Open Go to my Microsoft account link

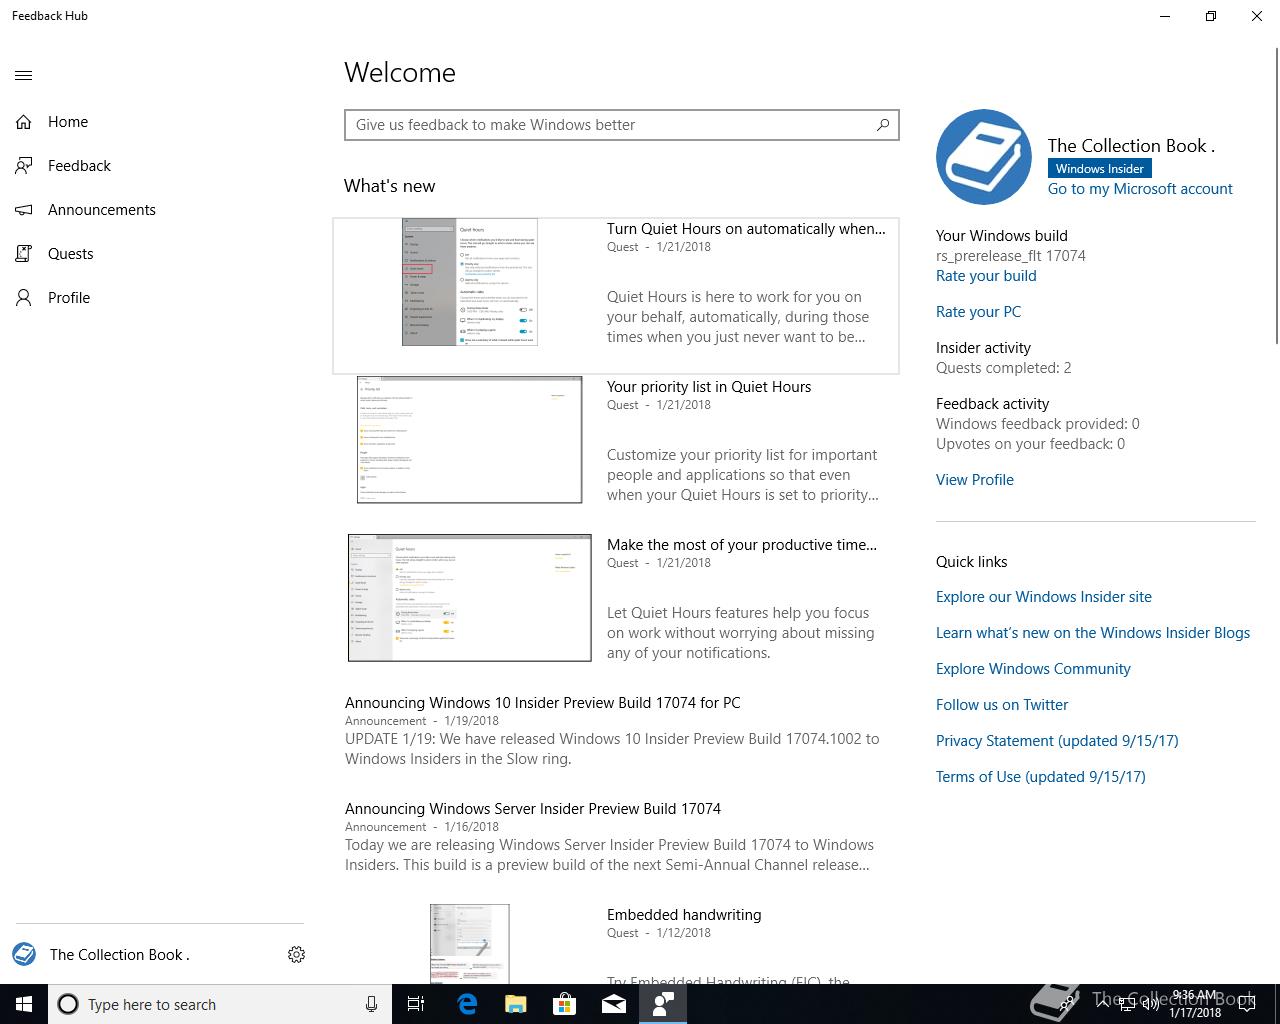pos(1140,189)
